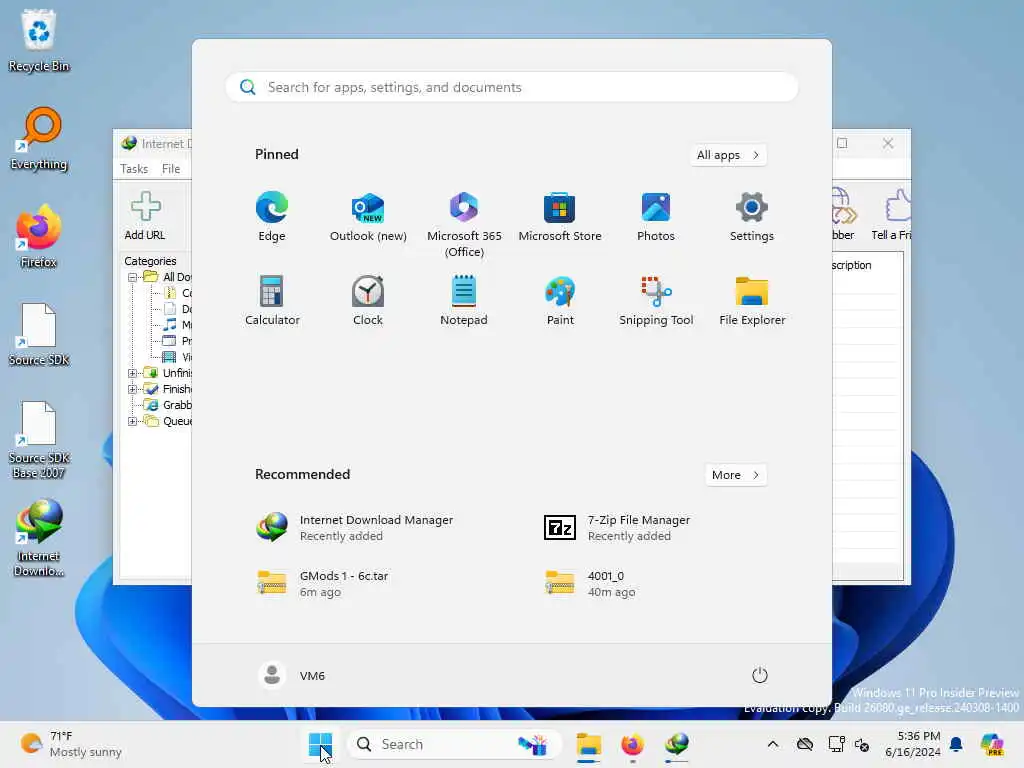Switch to Internet Download Manager on taskbar
The width and height of the screenshot is (1024, 768).
pyautogui.click(x=677, y=744)
